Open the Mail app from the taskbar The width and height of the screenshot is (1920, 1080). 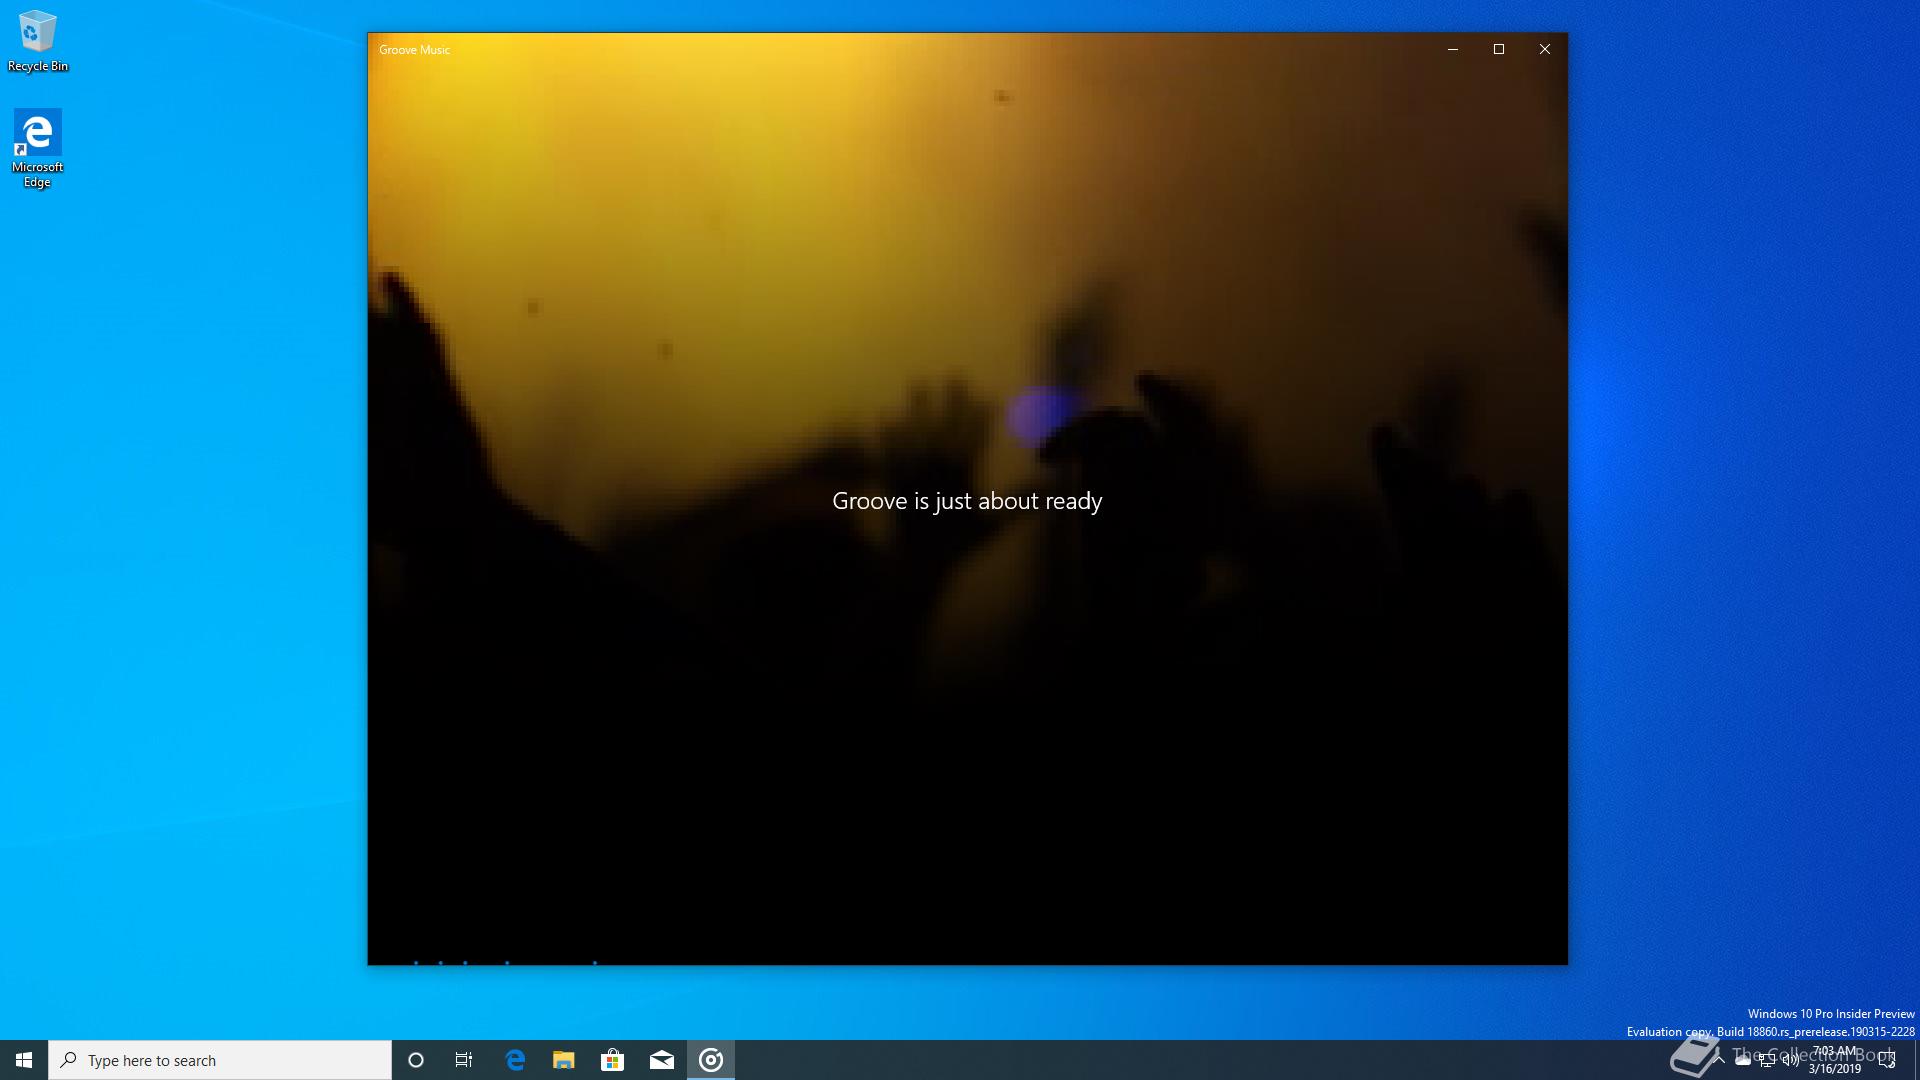[x=662, y=1060]
